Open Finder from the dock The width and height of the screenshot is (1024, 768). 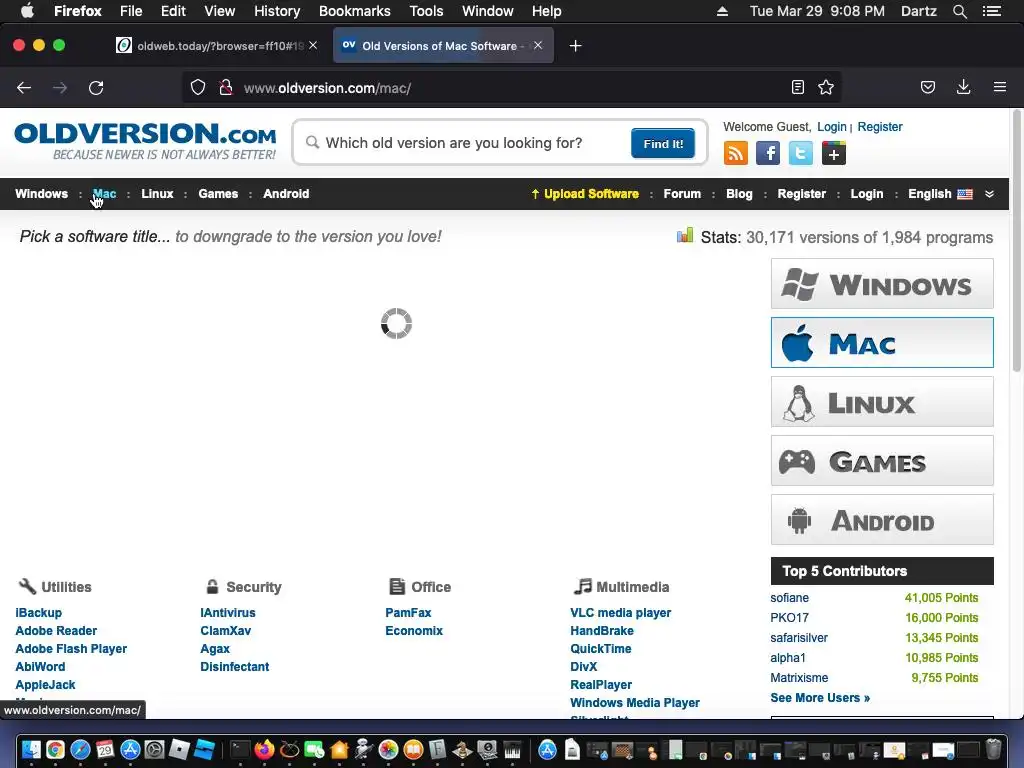pyautogui.click(x=31, y=749)
